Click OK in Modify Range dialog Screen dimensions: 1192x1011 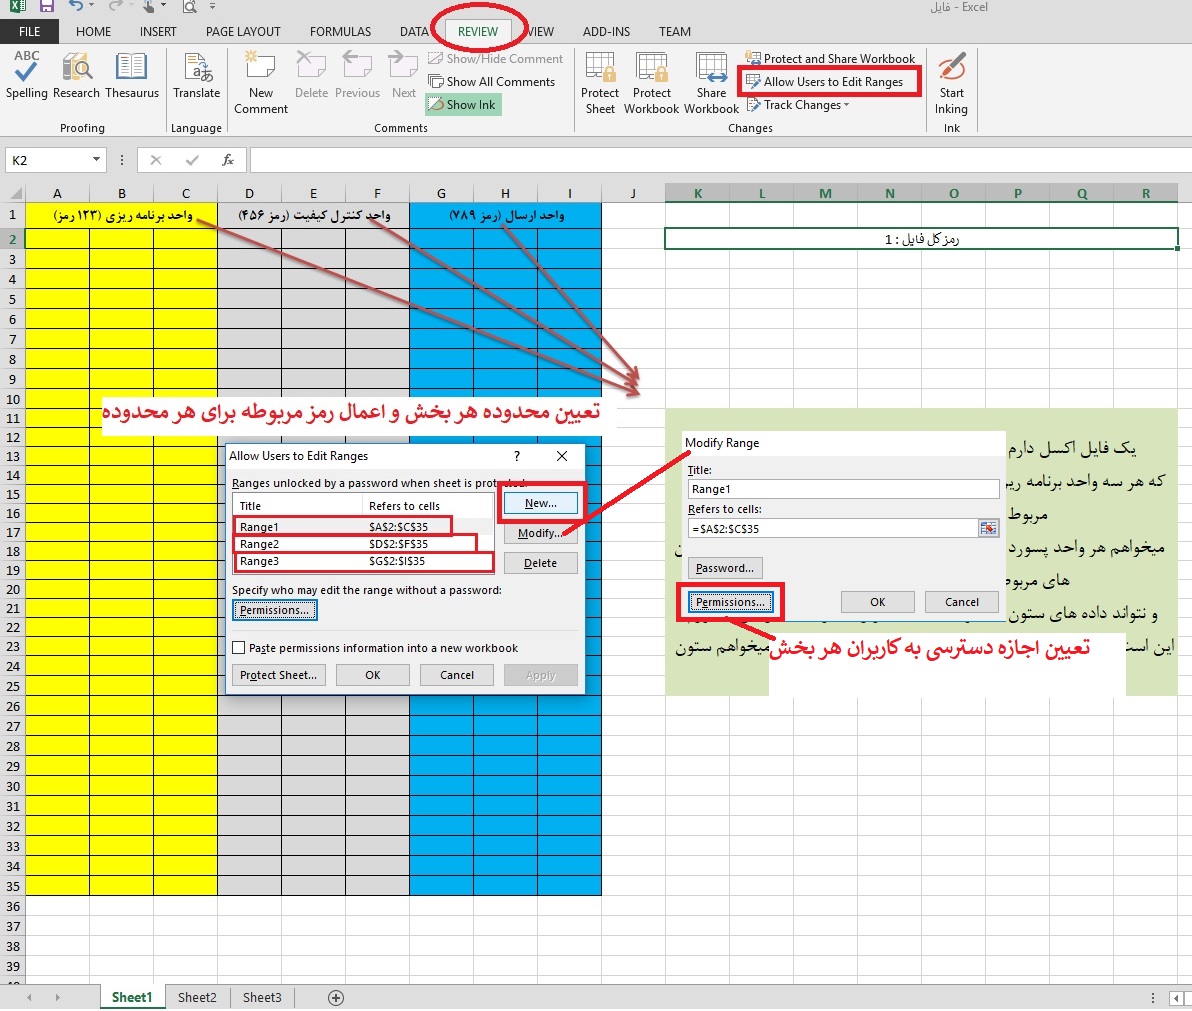point(878,602)
